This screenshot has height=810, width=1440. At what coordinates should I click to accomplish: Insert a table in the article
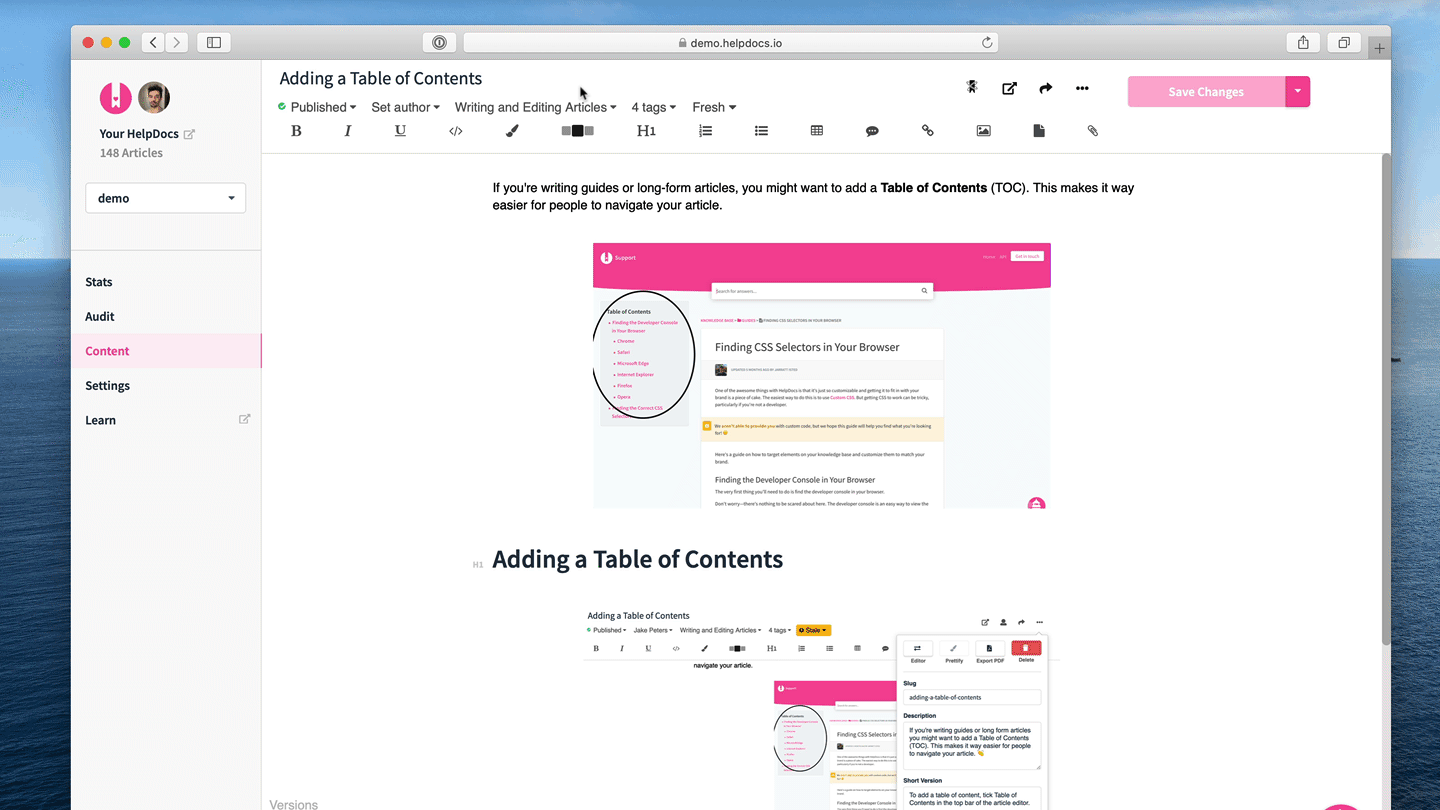[x=817, y=131]
